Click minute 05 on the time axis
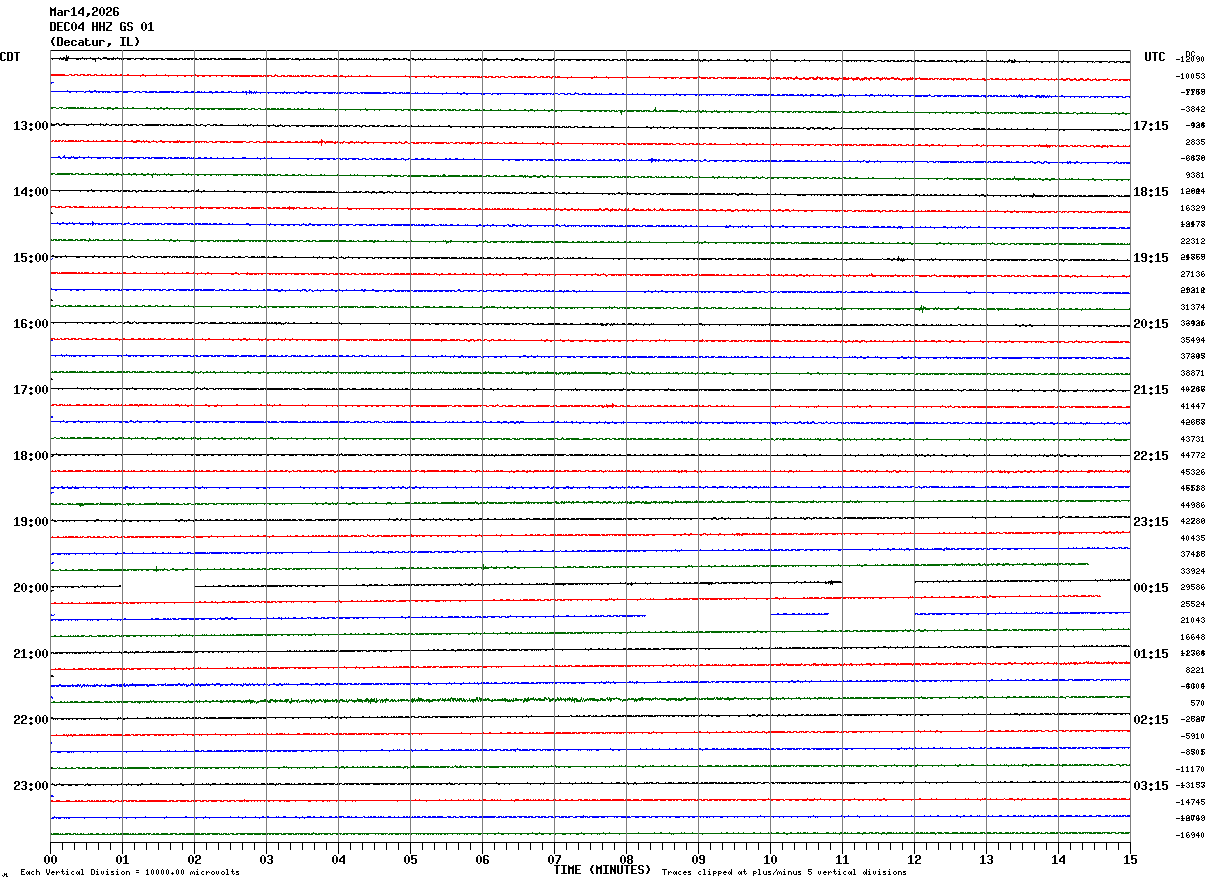The width and height of the screenshot is (1210, 886). pyautogui.click(x=410, y=858)
